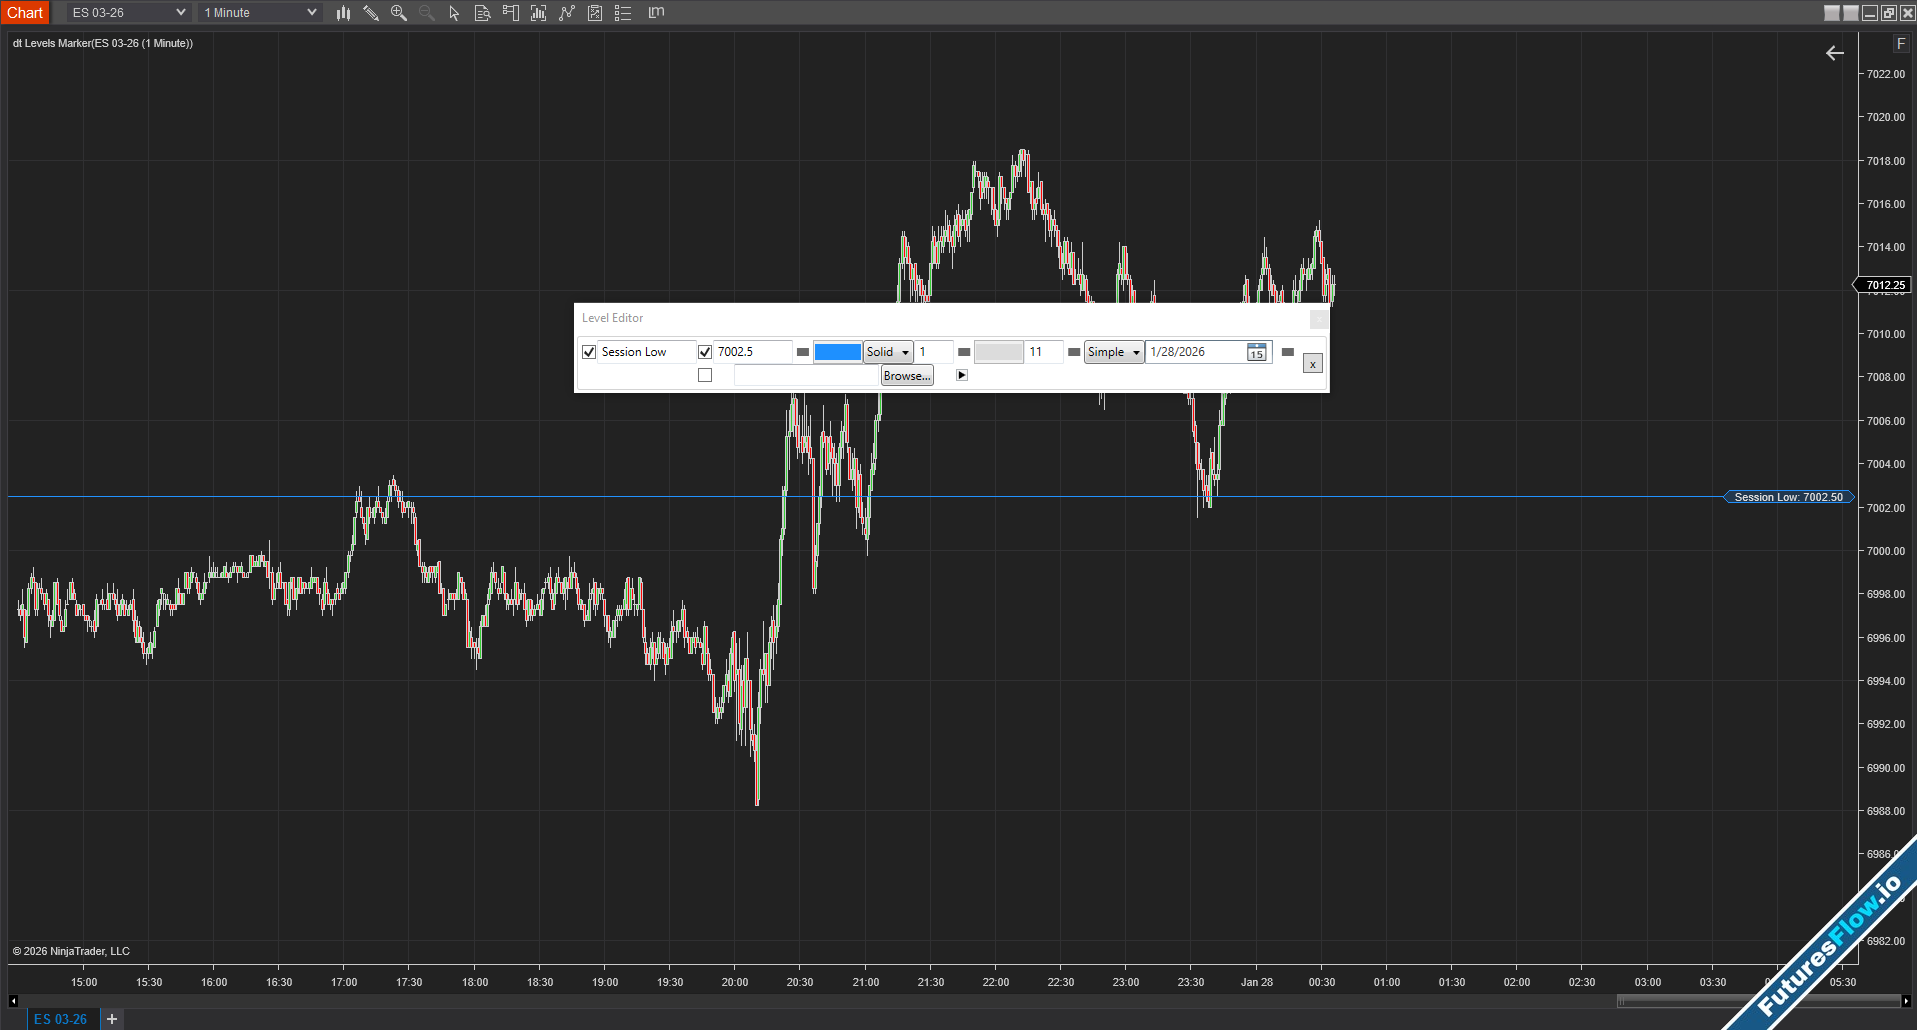Image resolution: width=1917 pixels, height=1030 pixels.
Task: Open the calendar date picker icon
Action: click(x=1256, y=352)
